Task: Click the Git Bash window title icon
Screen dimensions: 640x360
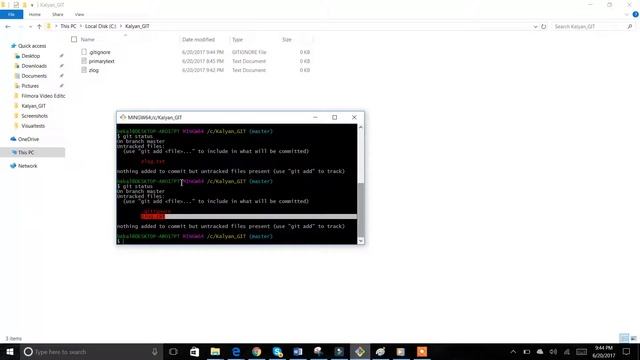Action: click(123, 117)
